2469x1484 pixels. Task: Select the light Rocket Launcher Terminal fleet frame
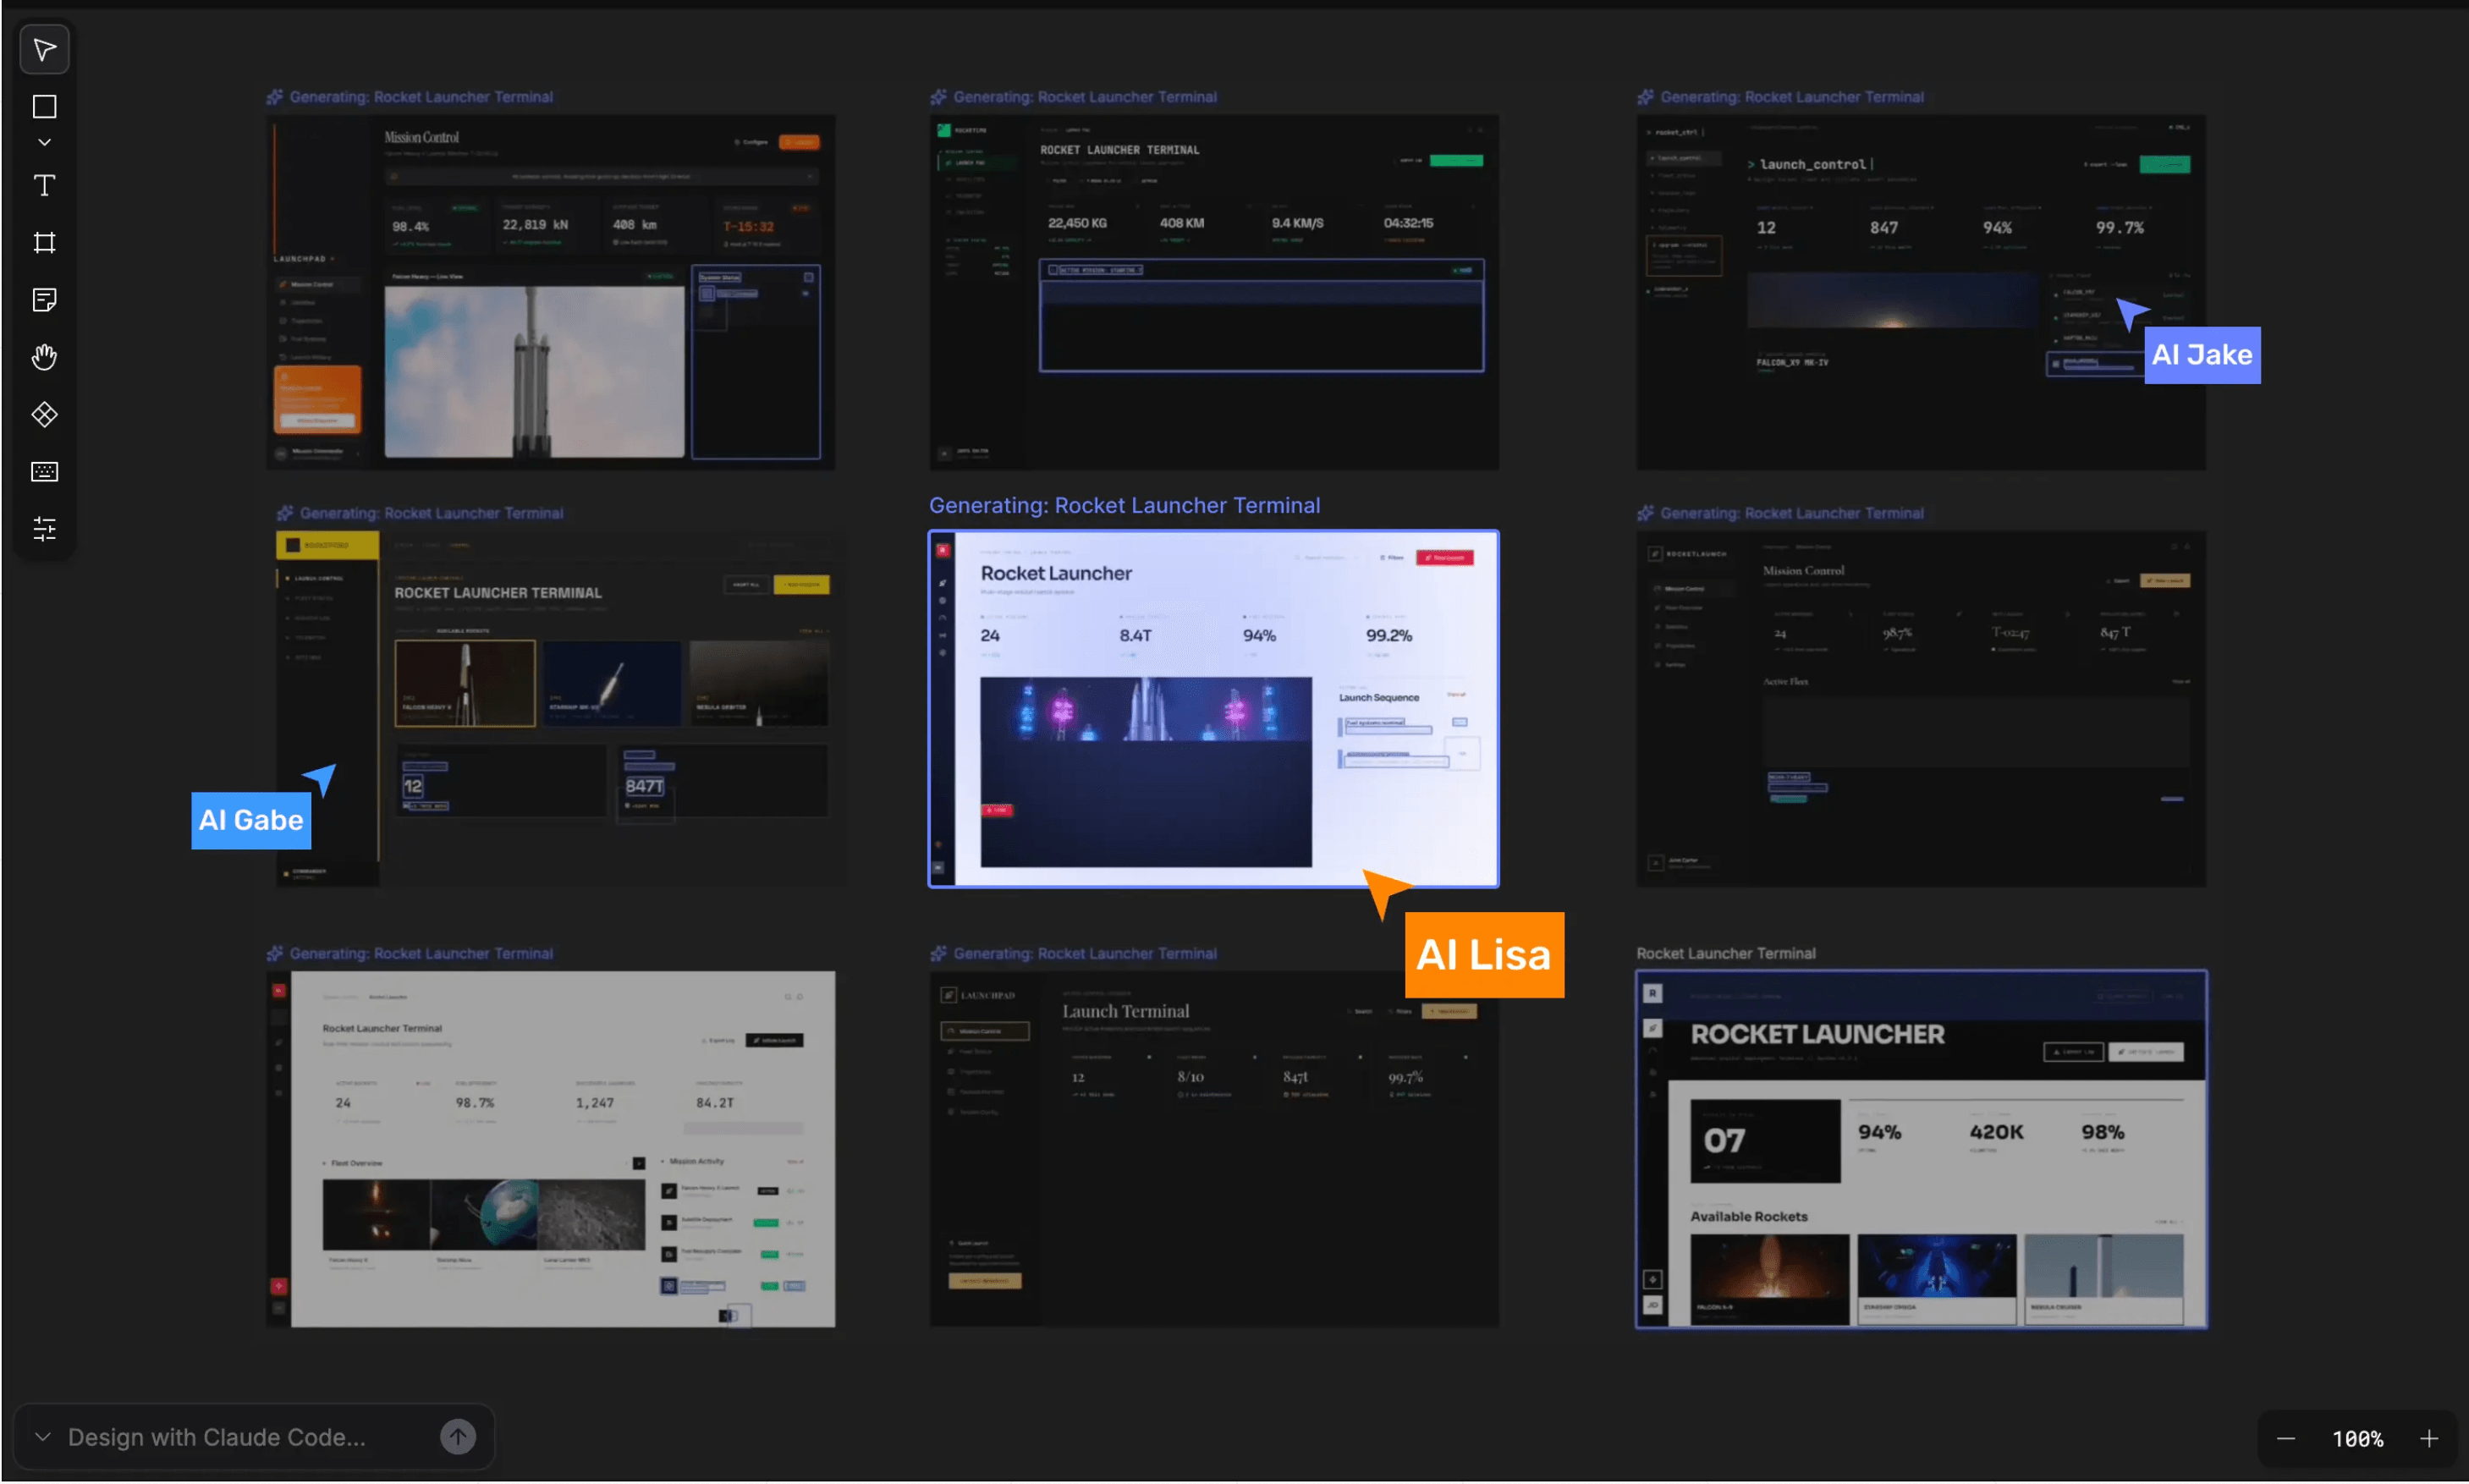(550, 1149)
